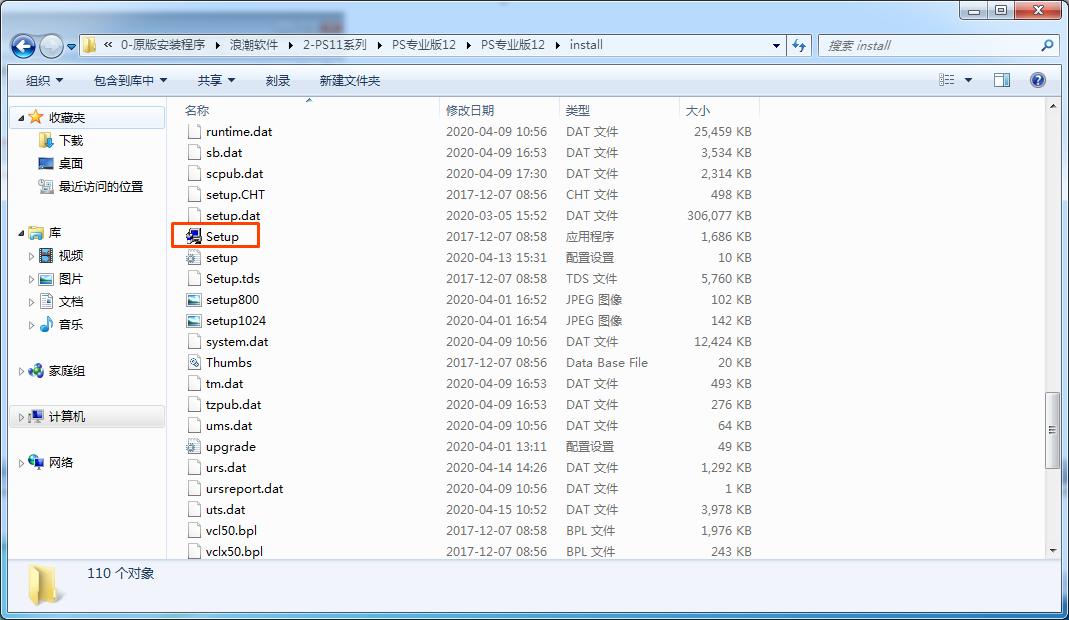Click the search magnifier icon

(x=1047, y=46)
